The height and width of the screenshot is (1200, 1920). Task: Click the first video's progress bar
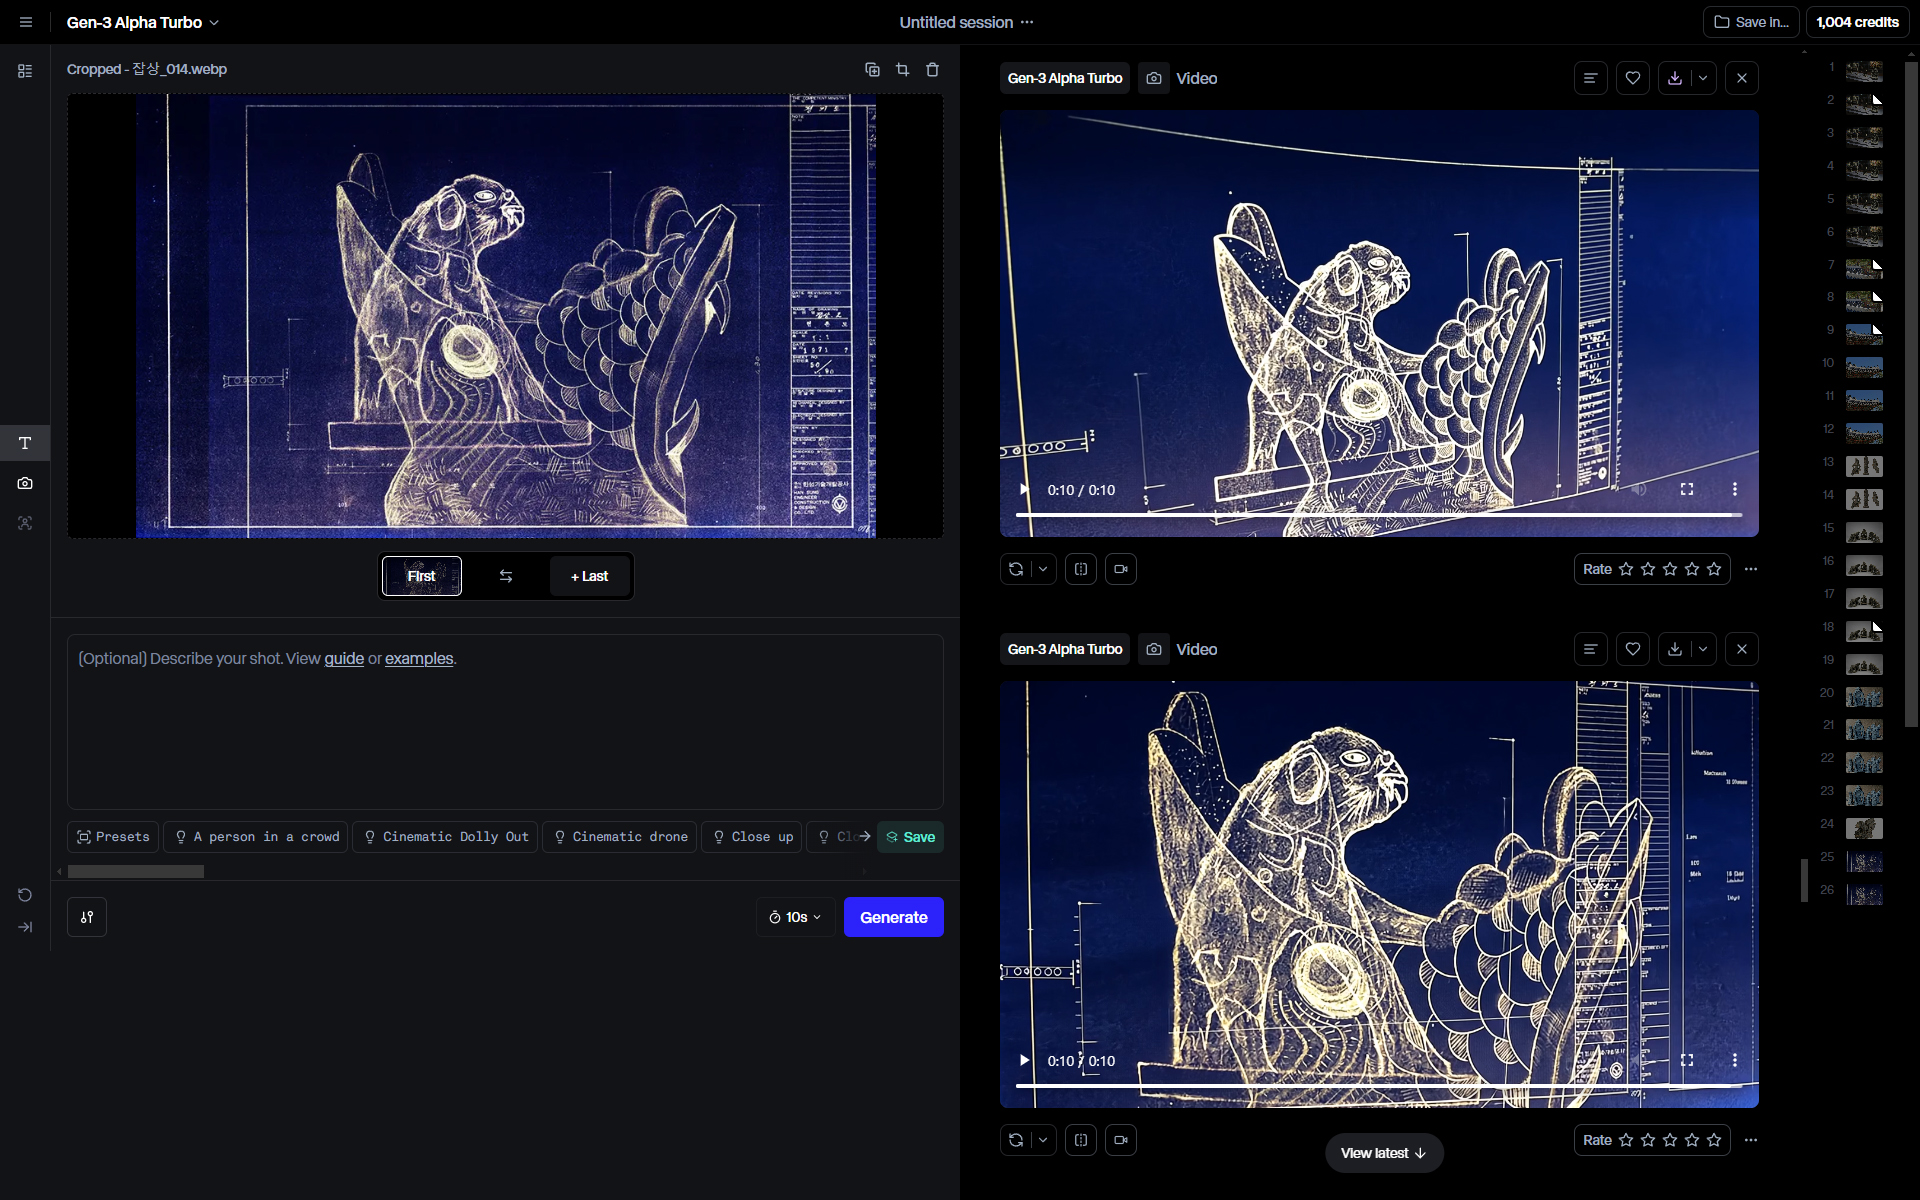[1378, 514]
